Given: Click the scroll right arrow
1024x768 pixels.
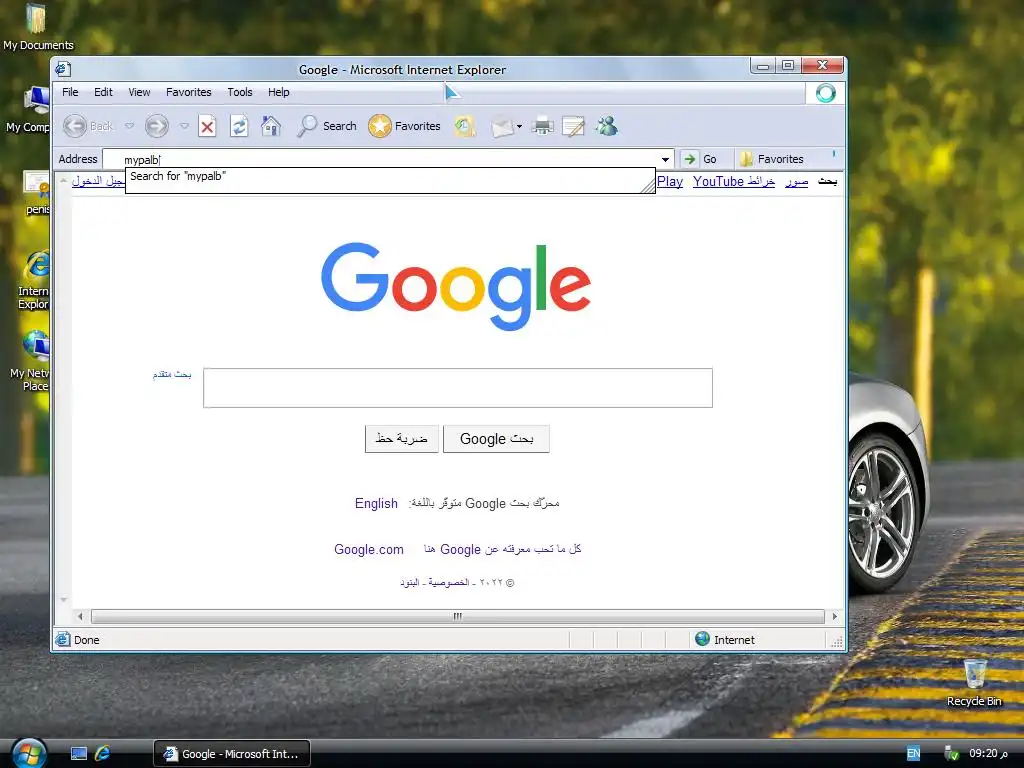Looking at the screenshot, I should [x=834, y=616].
